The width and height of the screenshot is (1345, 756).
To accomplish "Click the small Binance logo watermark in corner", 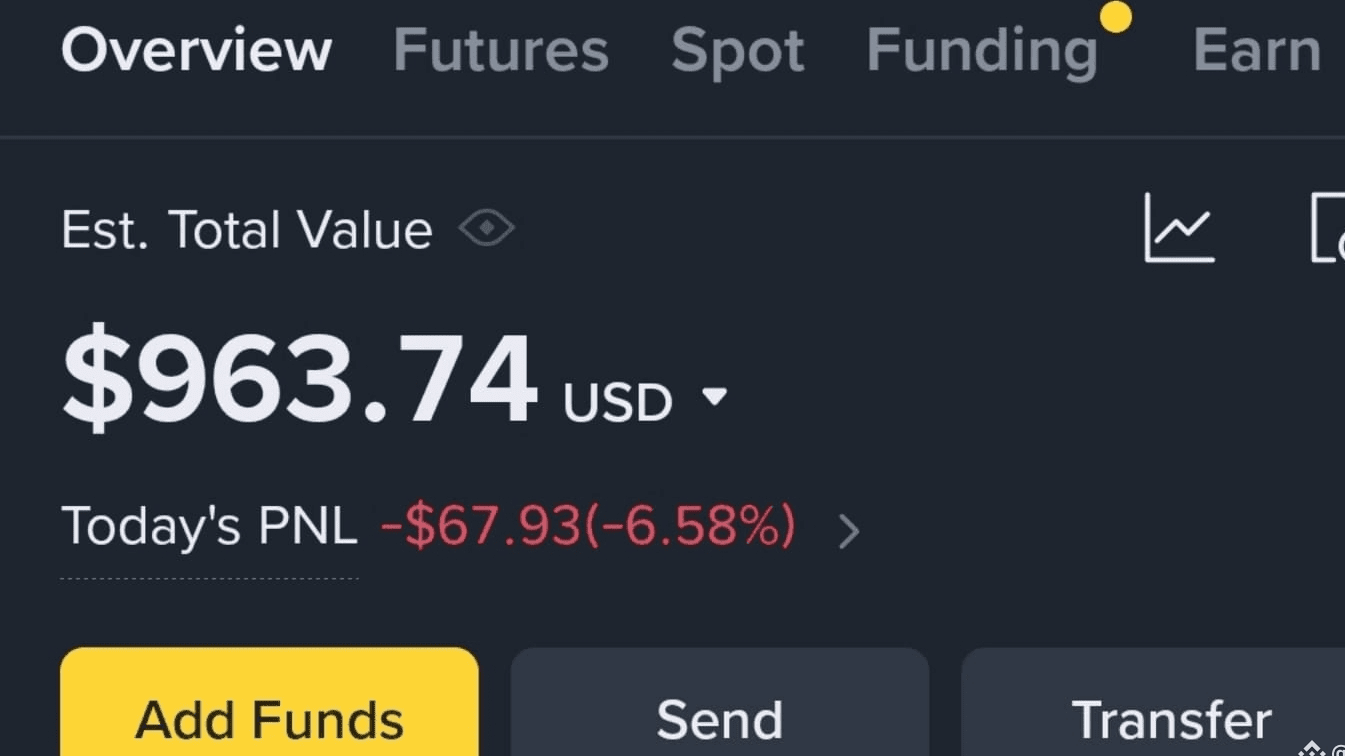I will click(x=1312, y=748).
